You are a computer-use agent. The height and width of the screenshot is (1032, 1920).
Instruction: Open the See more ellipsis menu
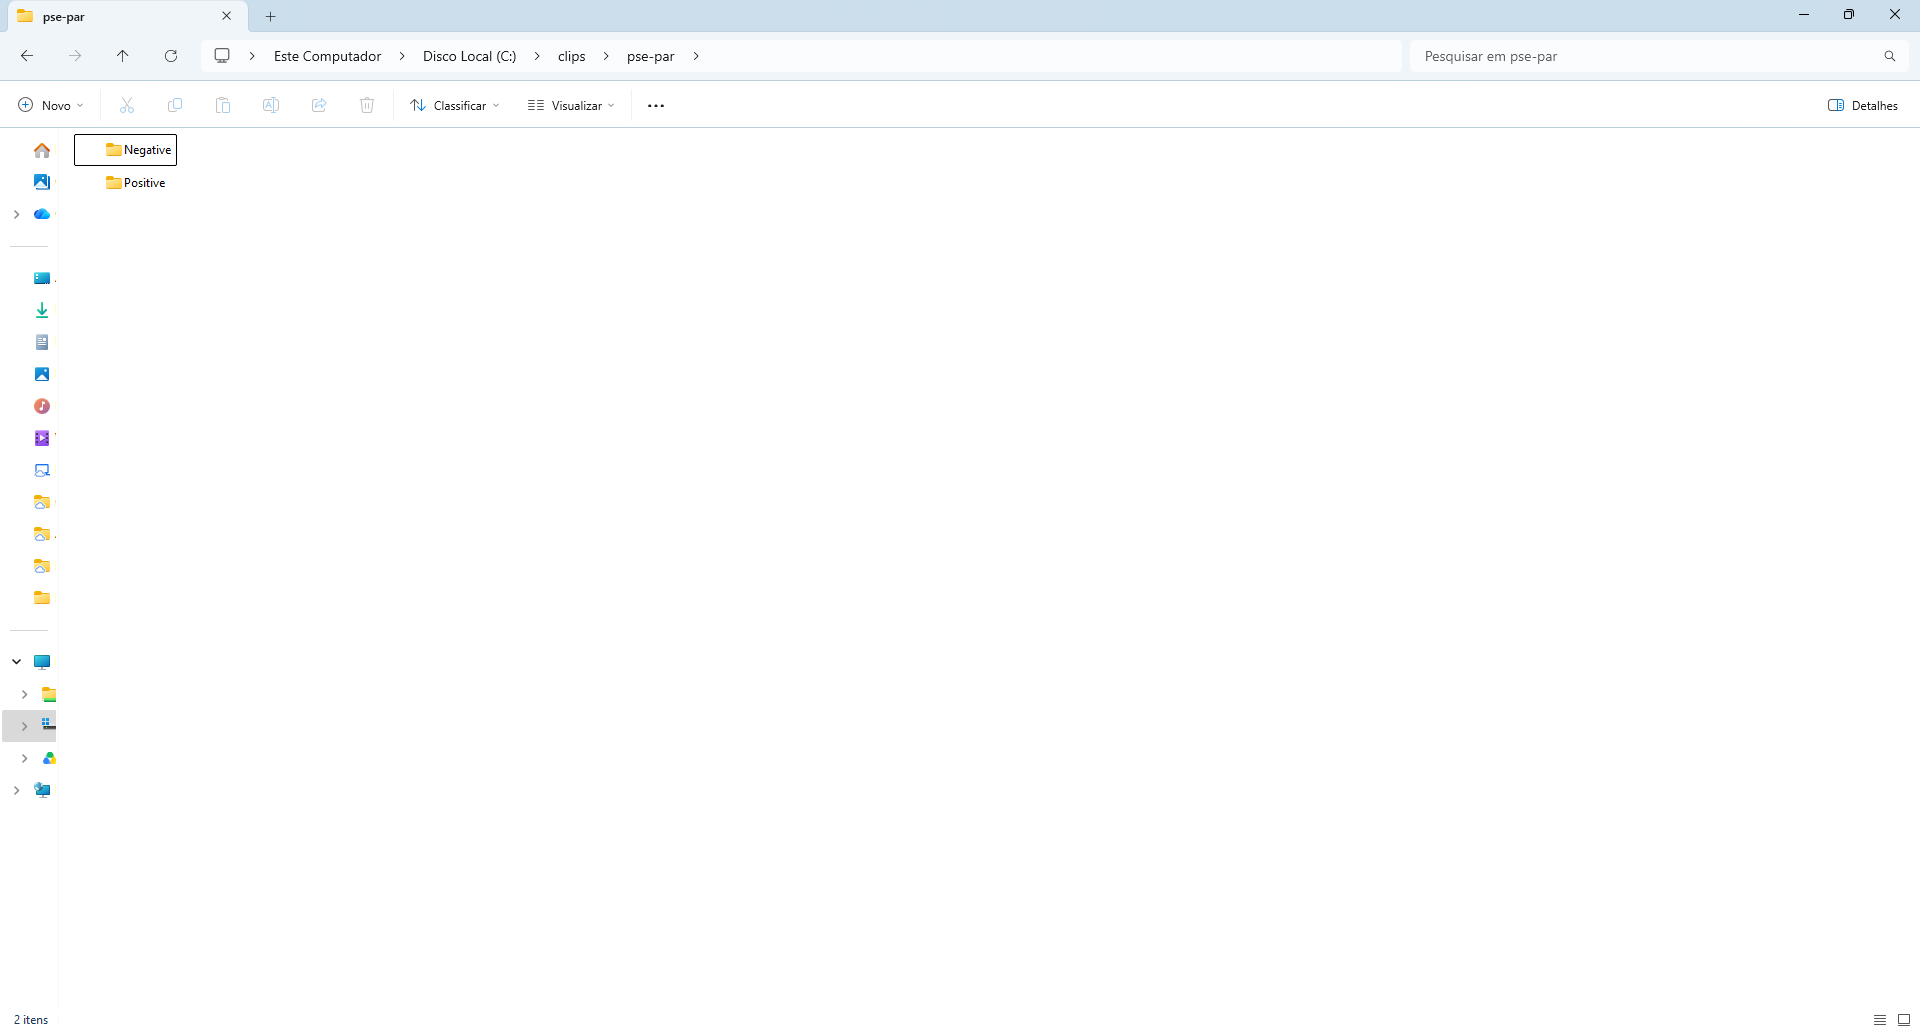(656, 105)
